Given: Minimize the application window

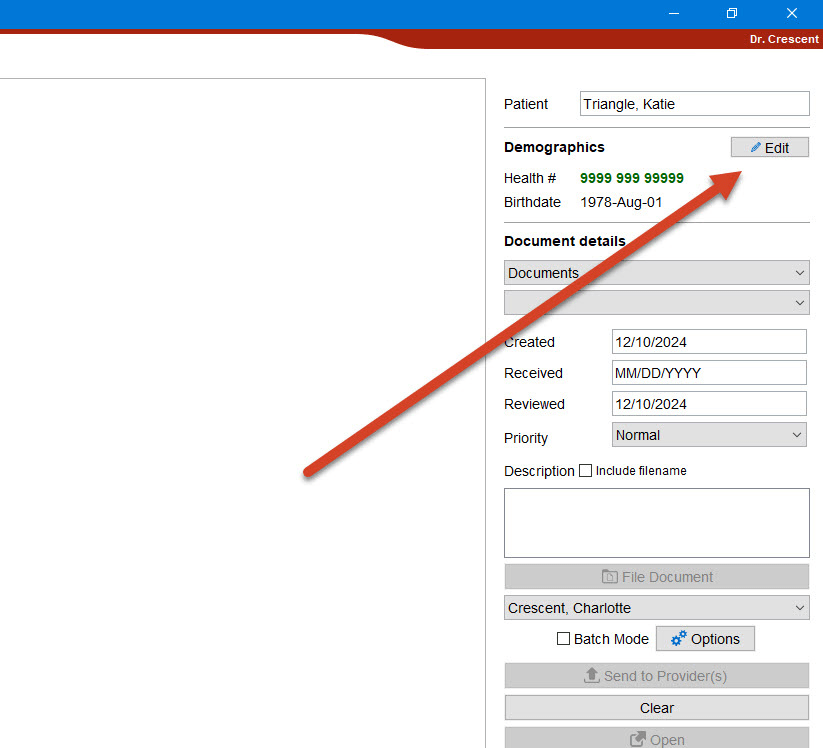Looking at the screenshot, I should pos(674,13).
